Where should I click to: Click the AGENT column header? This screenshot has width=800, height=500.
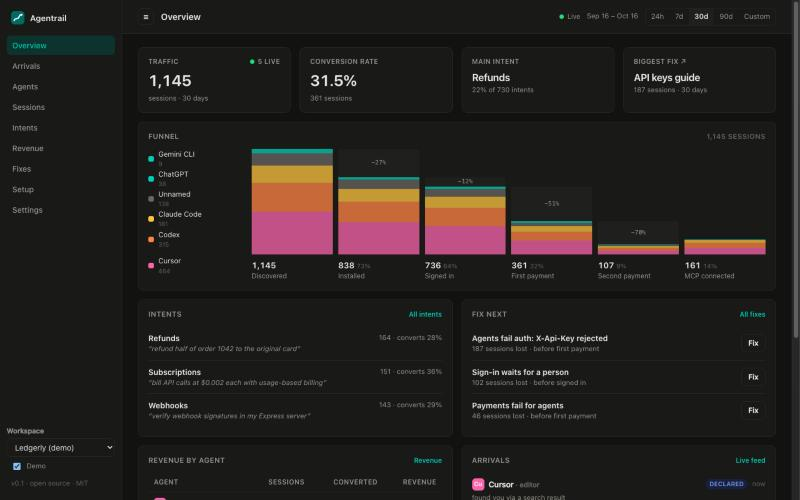click(x=166, y=482)
